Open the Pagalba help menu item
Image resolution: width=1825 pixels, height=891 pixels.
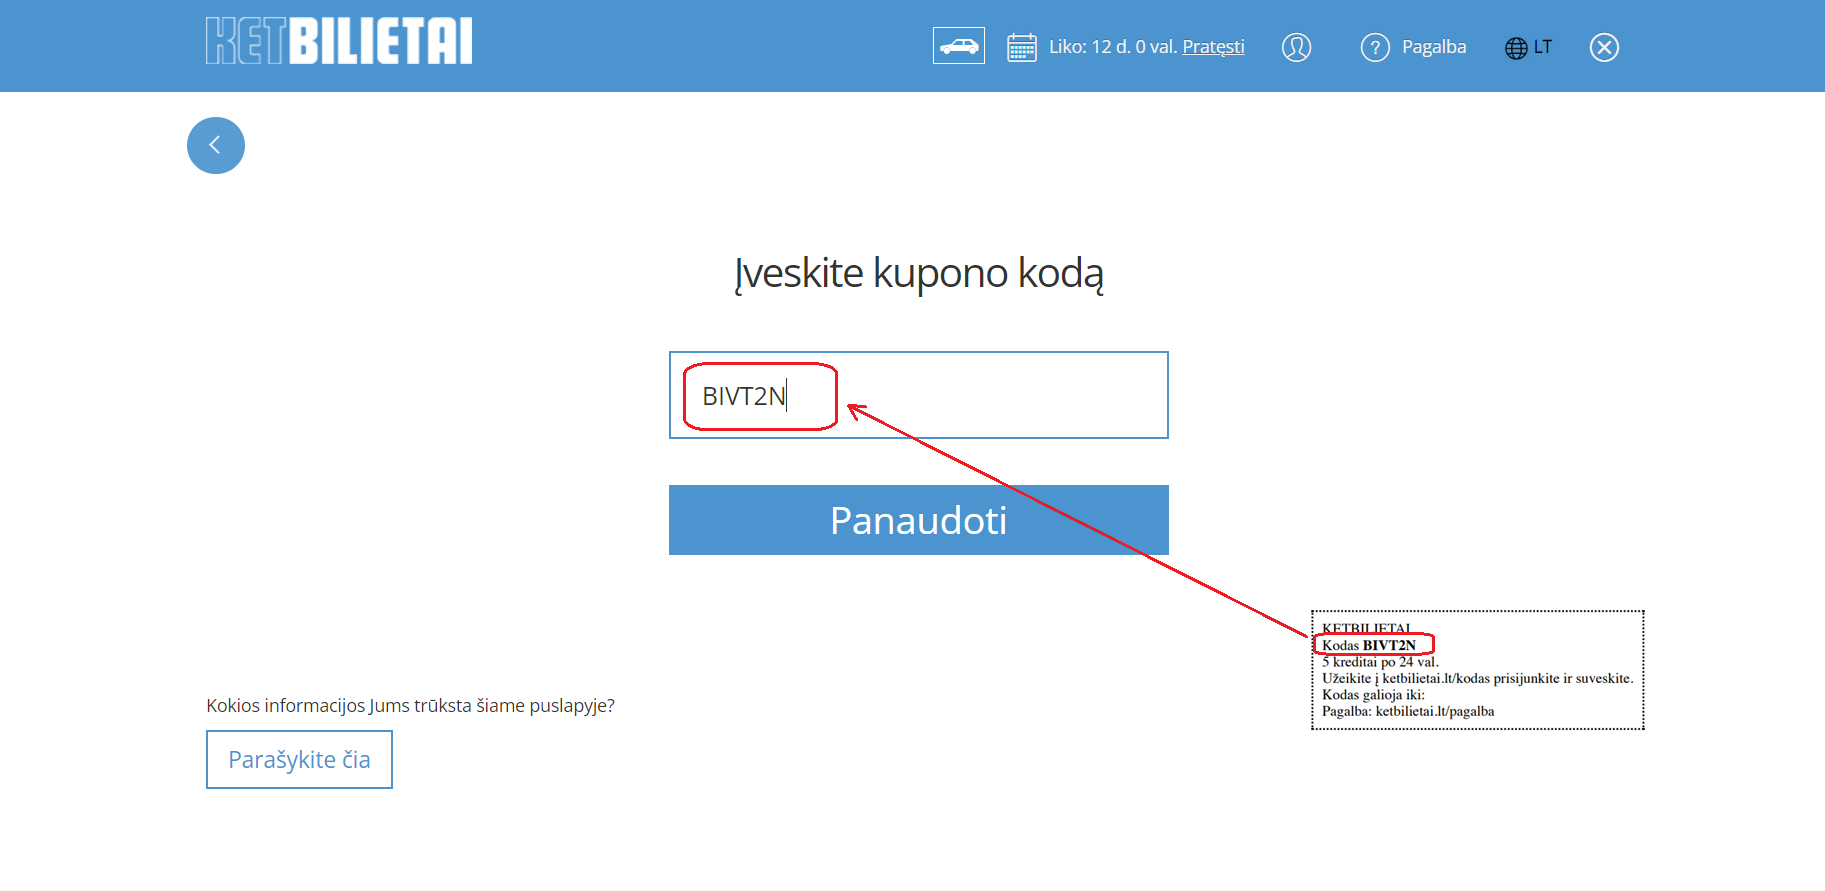click(1433, 47)
